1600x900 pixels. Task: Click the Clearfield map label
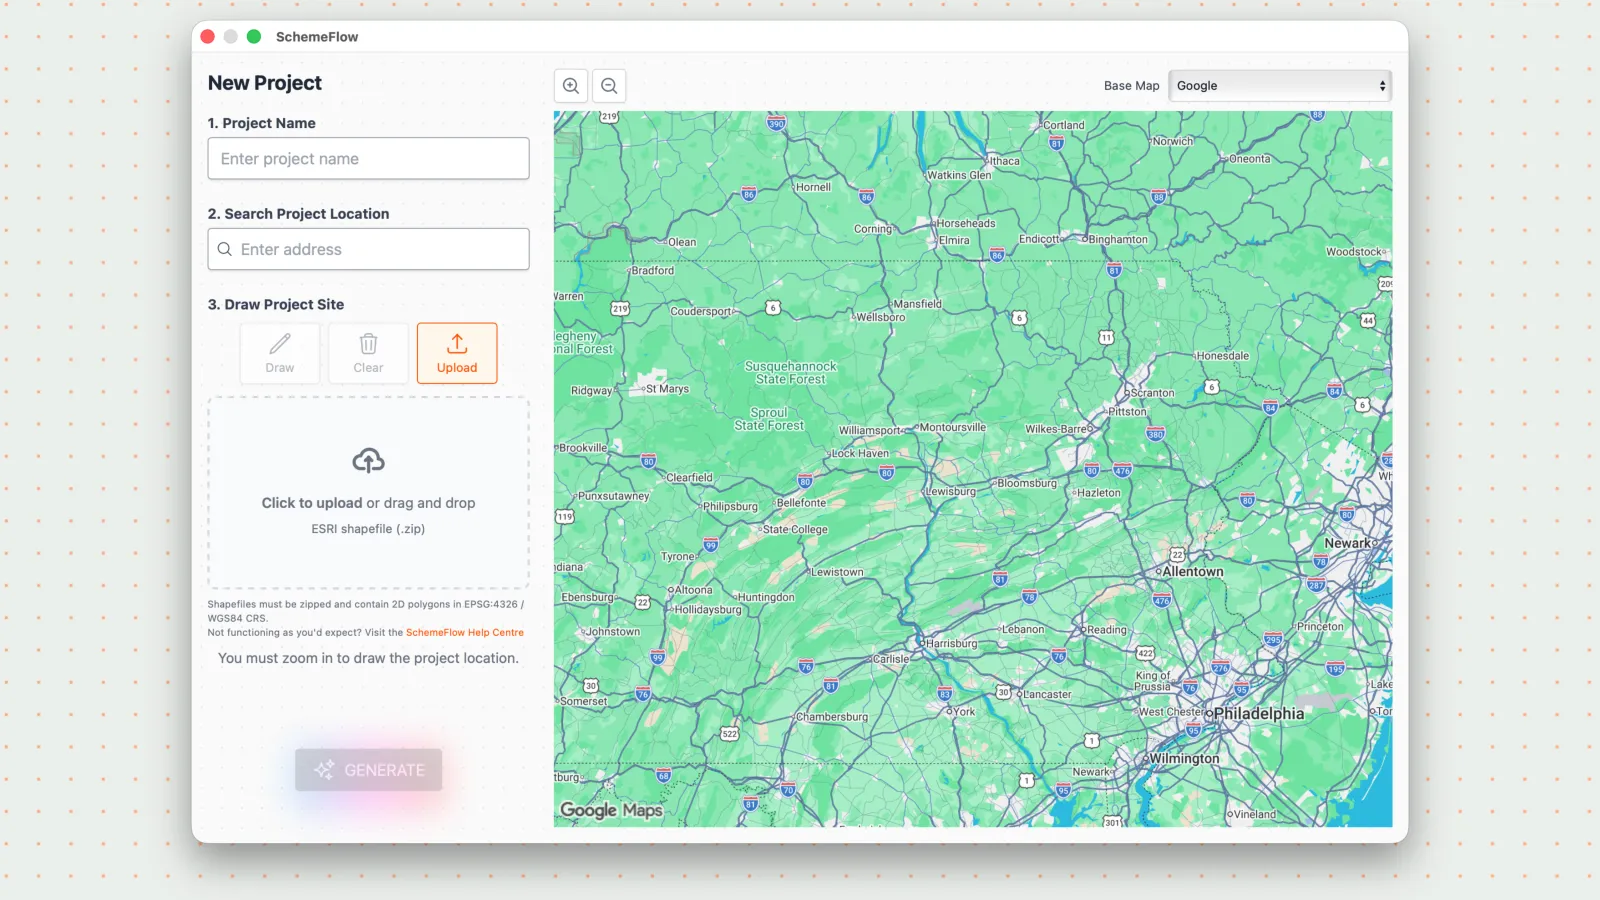tap(689, 478)
